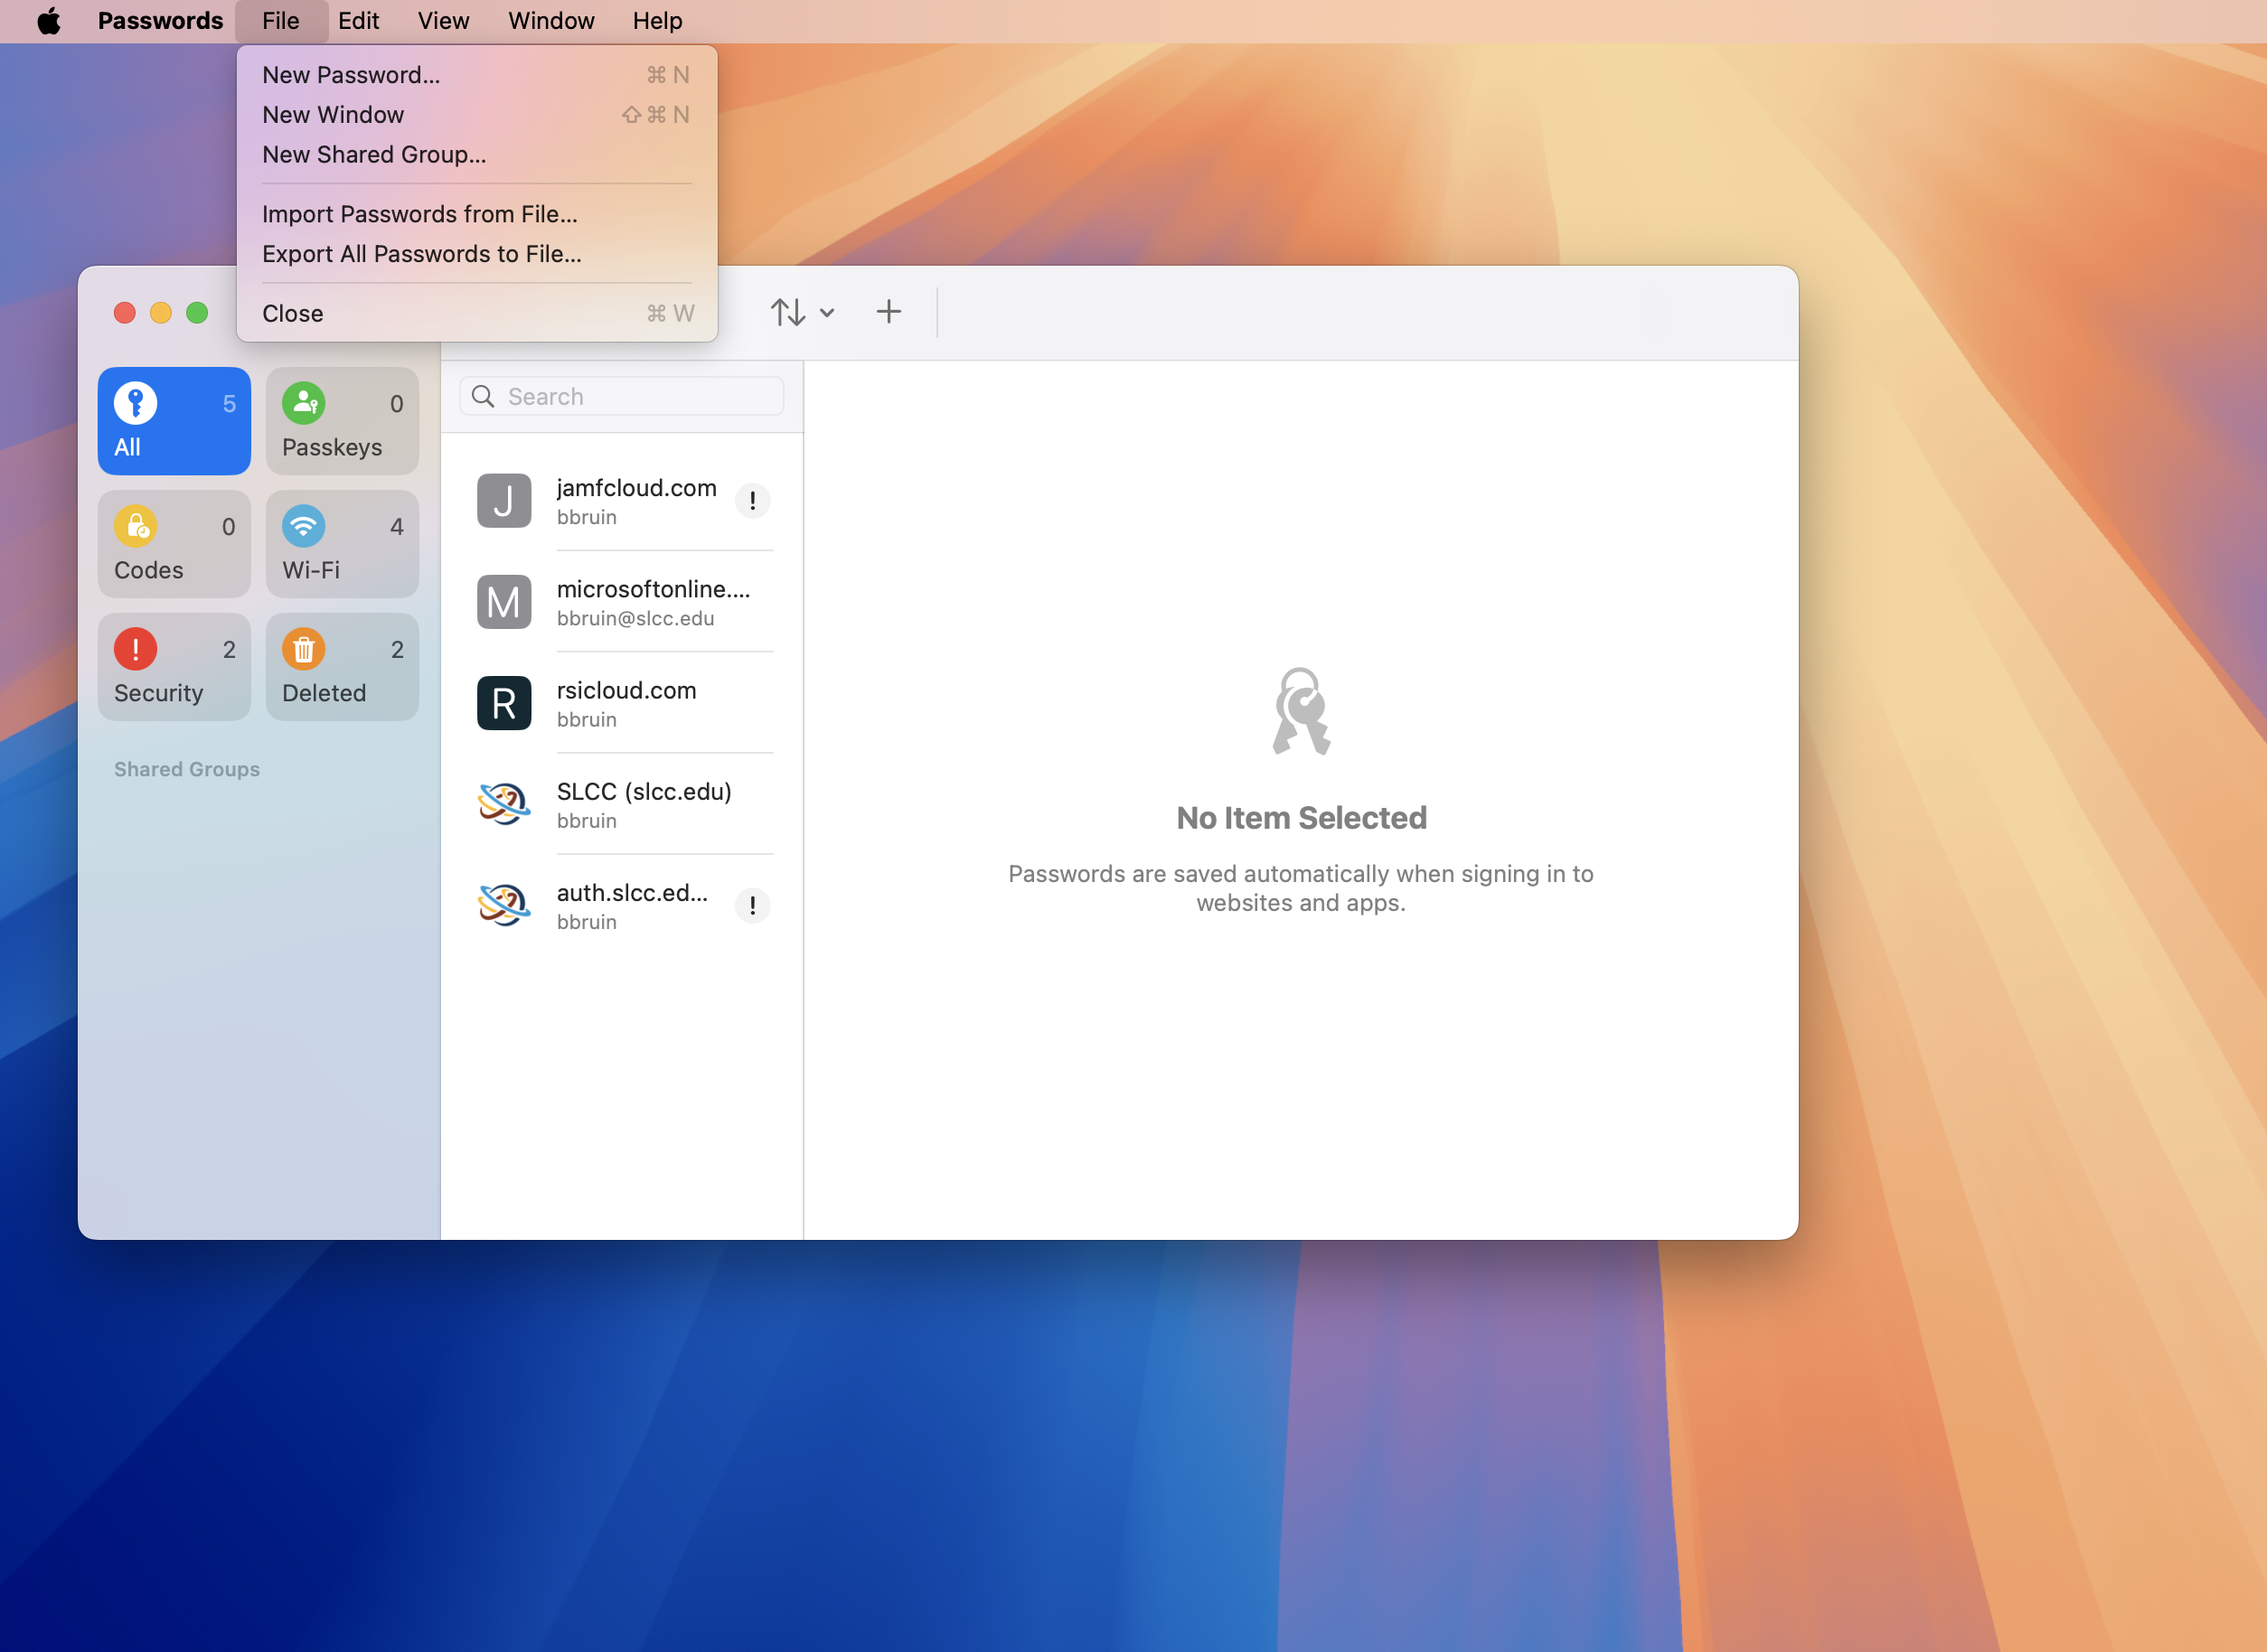
Task: Click jamfcloud.com security warning badge
Action: click(752, 500)
